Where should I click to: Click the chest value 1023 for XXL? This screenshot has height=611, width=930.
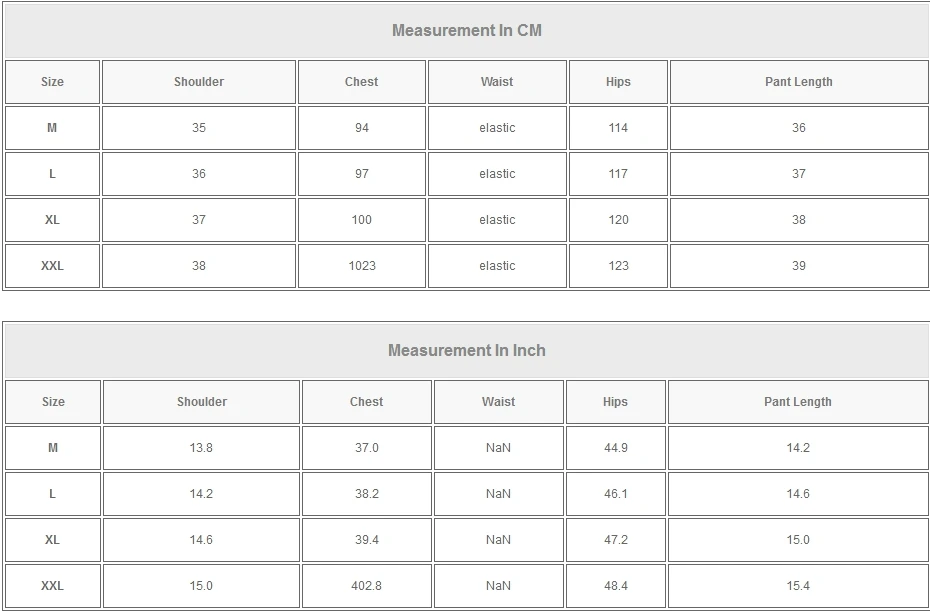[362, 266]
